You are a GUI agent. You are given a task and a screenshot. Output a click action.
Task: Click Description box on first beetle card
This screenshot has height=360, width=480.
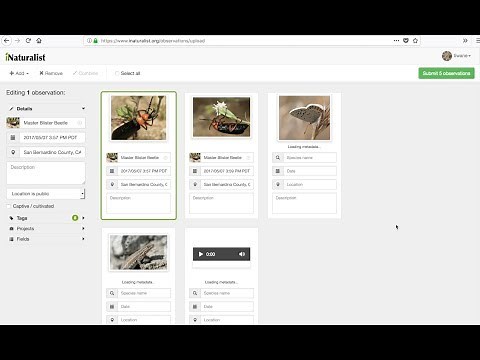138,203
